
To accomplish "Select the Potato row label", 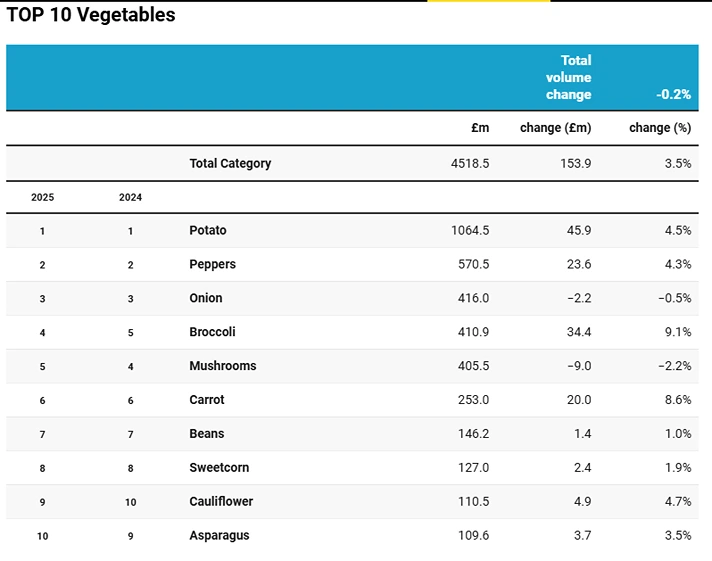I will [x=208, y=230].
